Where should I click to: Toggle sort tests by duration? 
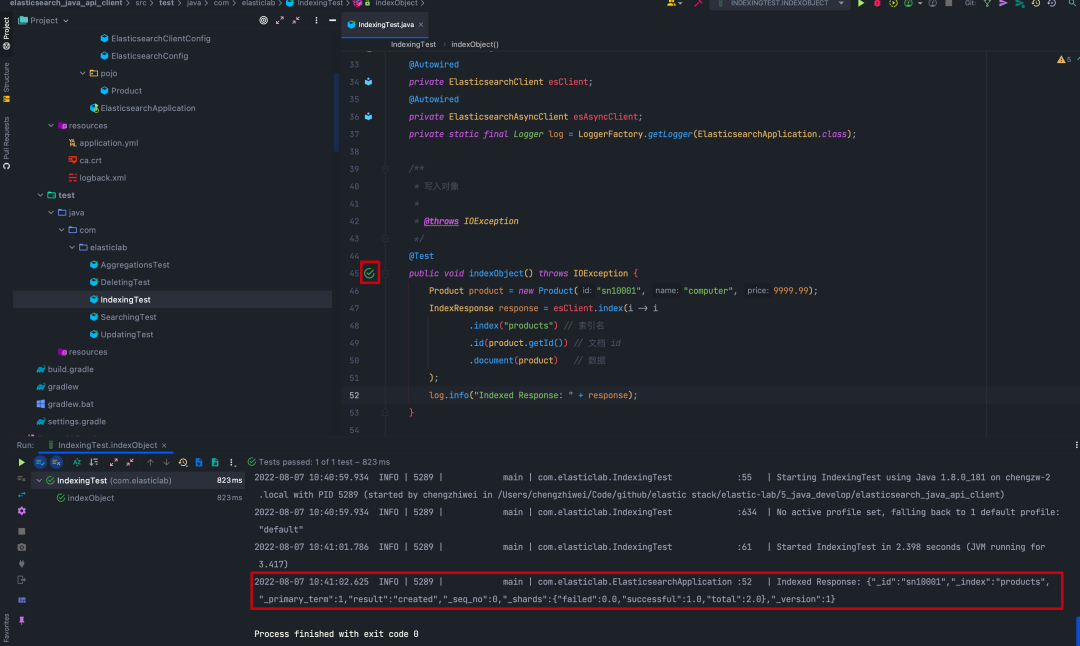[x=94, y=462]
